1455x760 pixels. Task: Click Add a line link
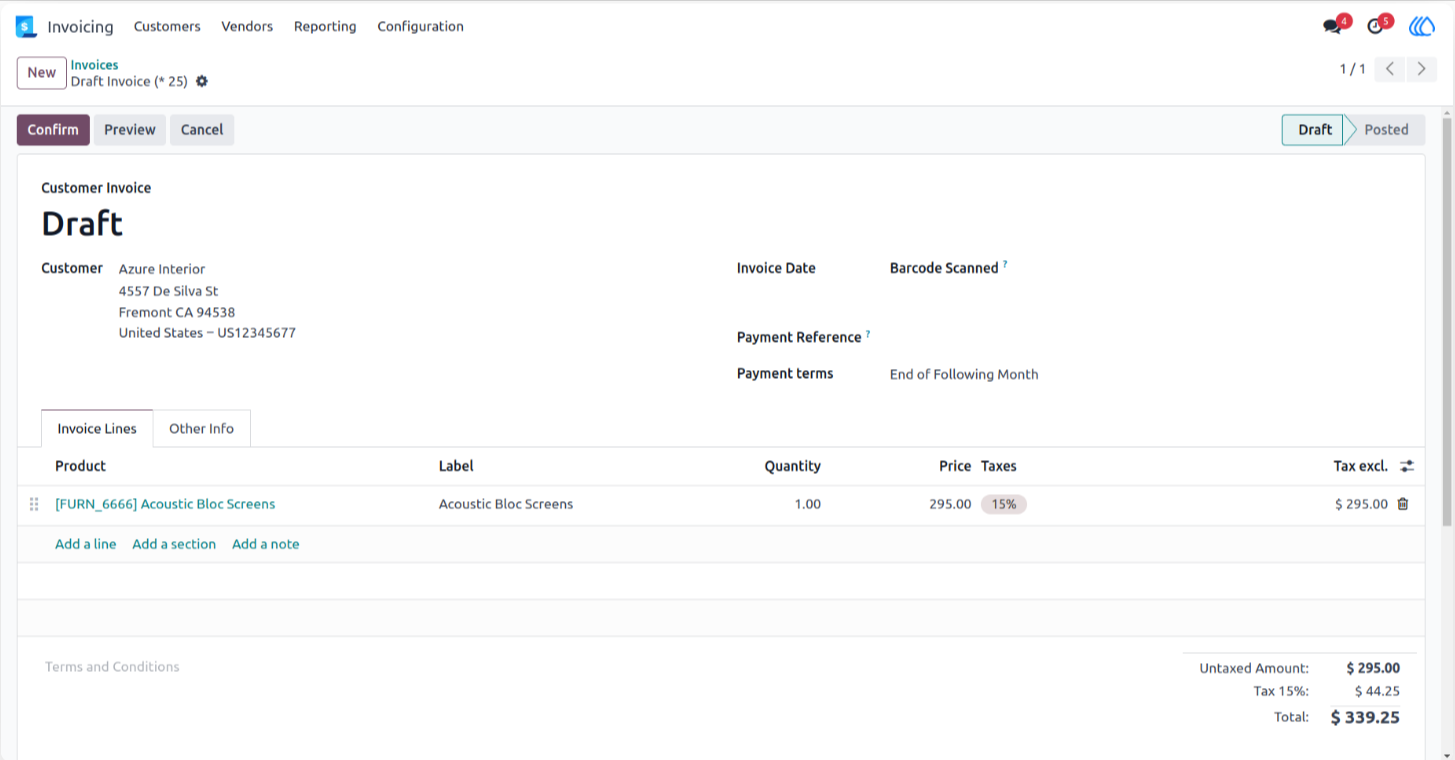pos(86,544)
